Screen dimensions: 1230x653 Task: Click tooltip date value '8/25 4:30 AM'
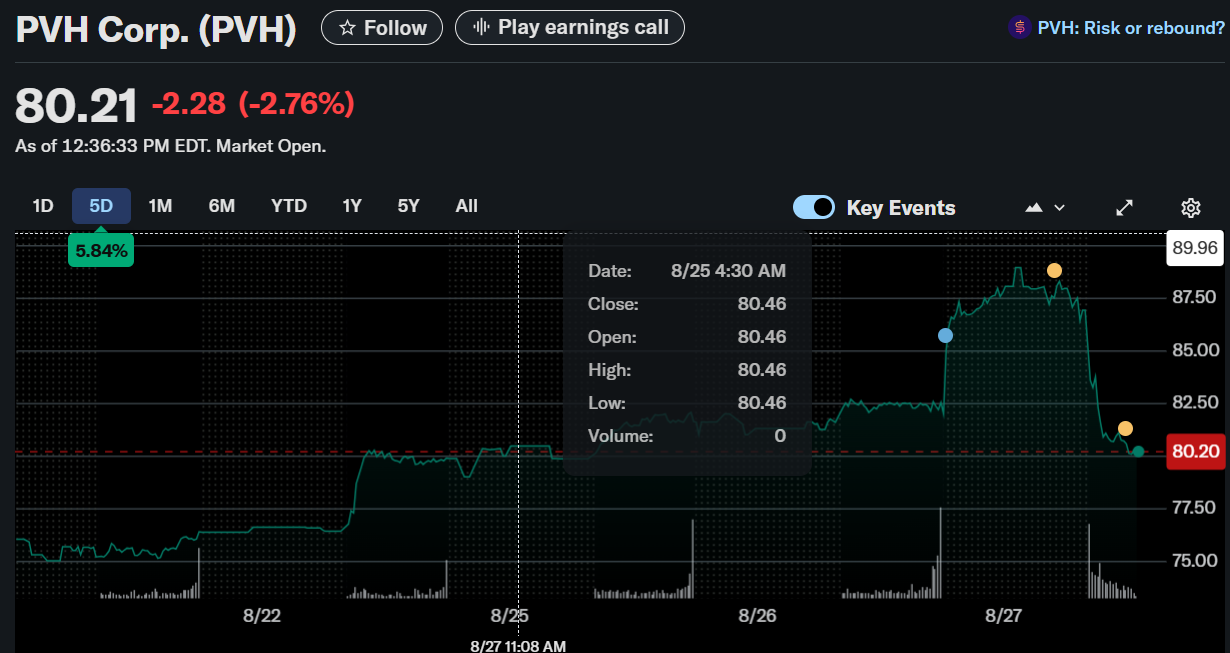point(728,271)
